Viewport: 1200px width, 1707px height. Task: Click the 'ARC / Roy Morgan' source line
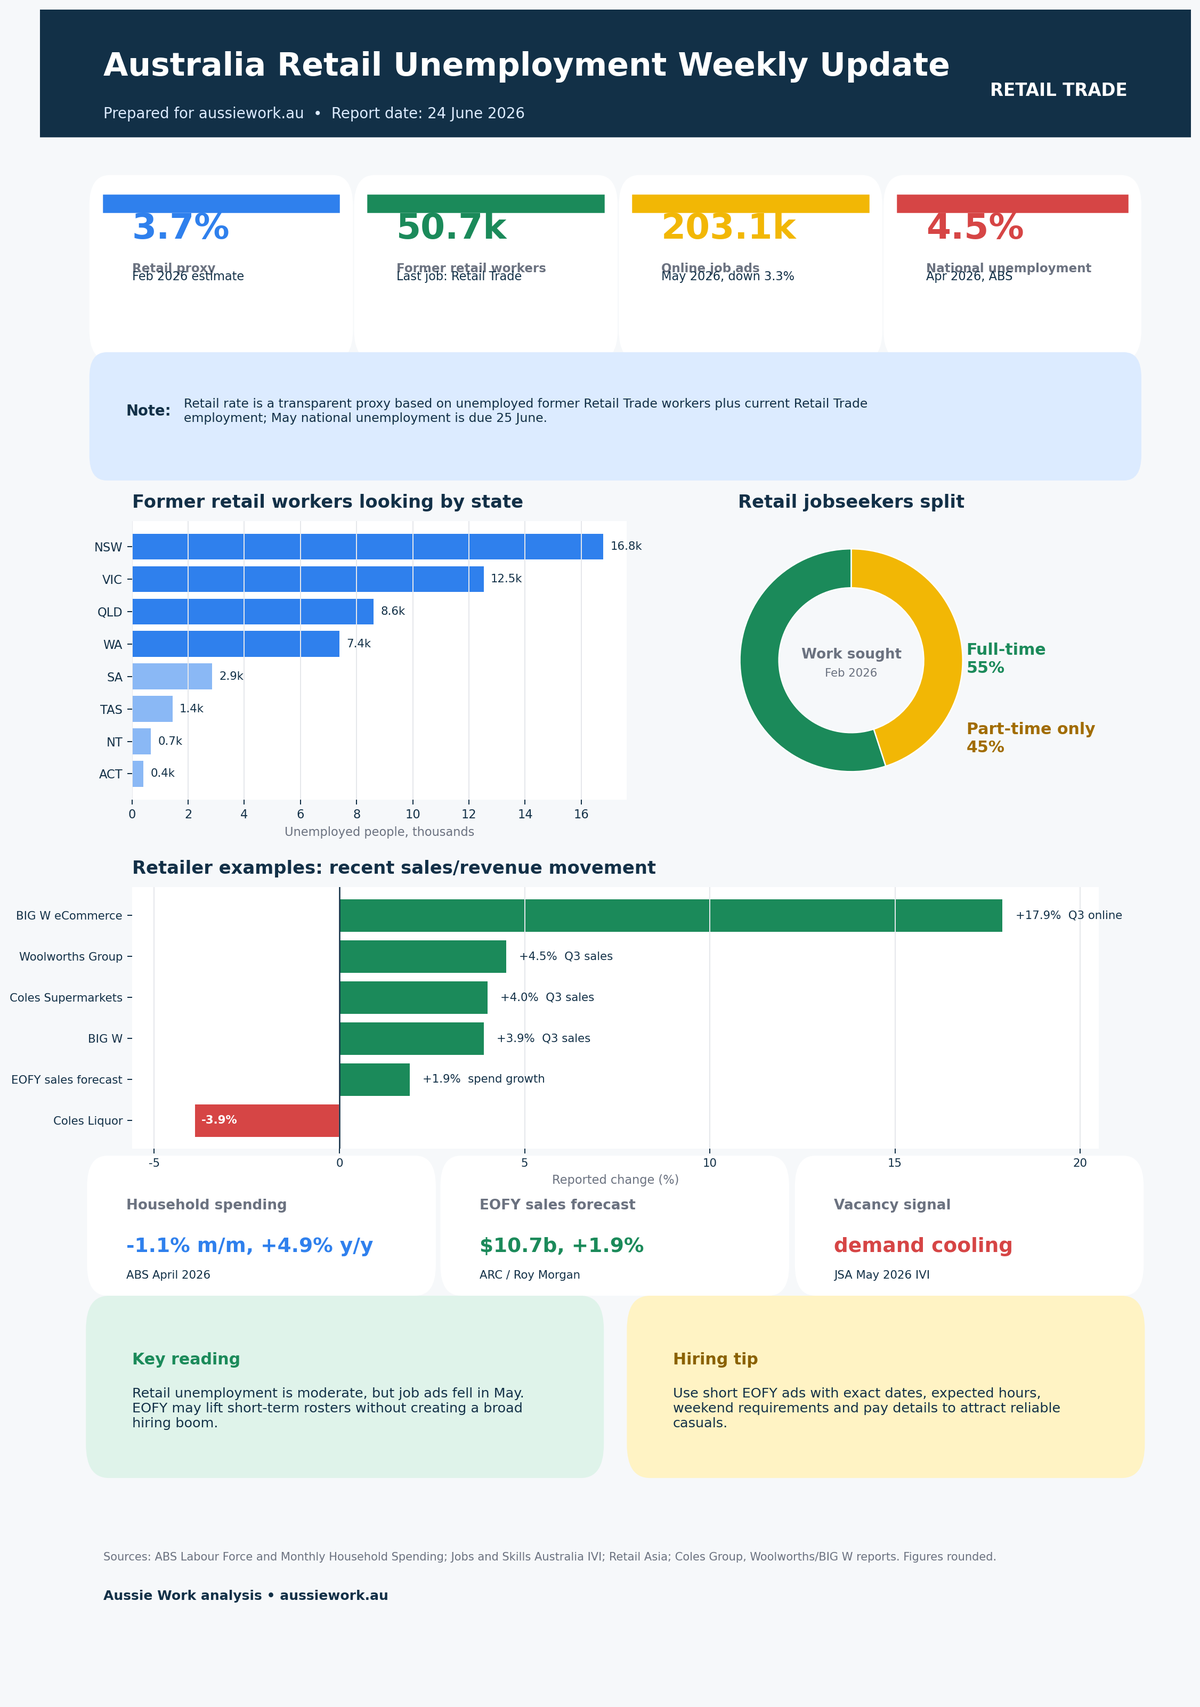[530, 1275]
